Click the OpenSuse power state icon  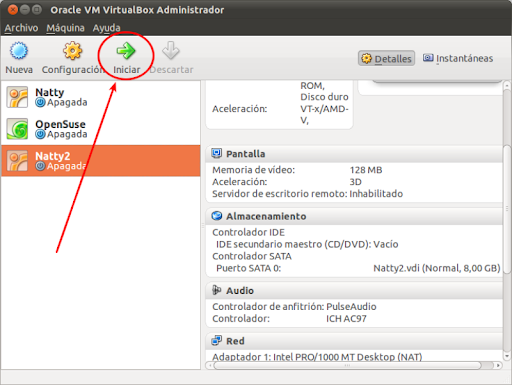point(40,134)
